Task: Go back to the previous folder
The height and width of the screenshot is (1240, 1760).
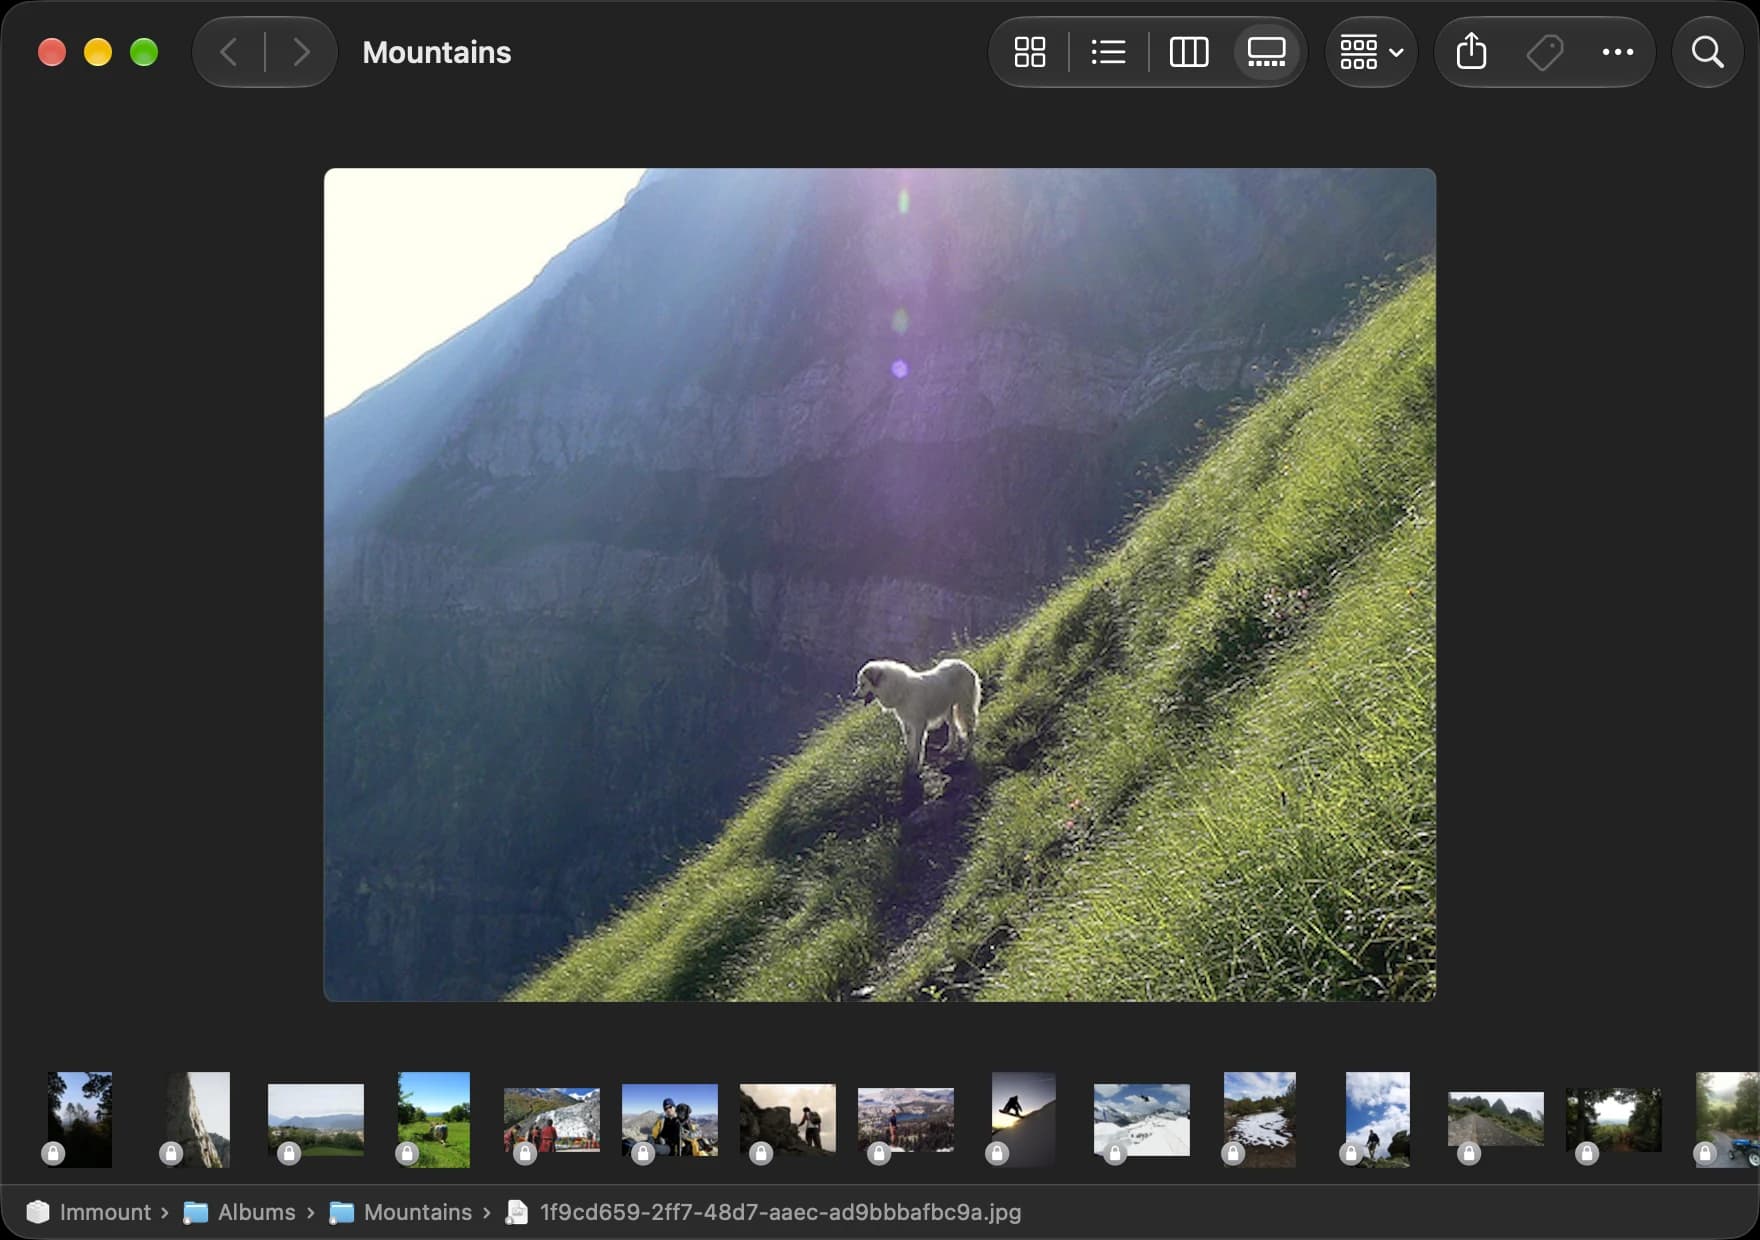Action: [x=229, y=52]
